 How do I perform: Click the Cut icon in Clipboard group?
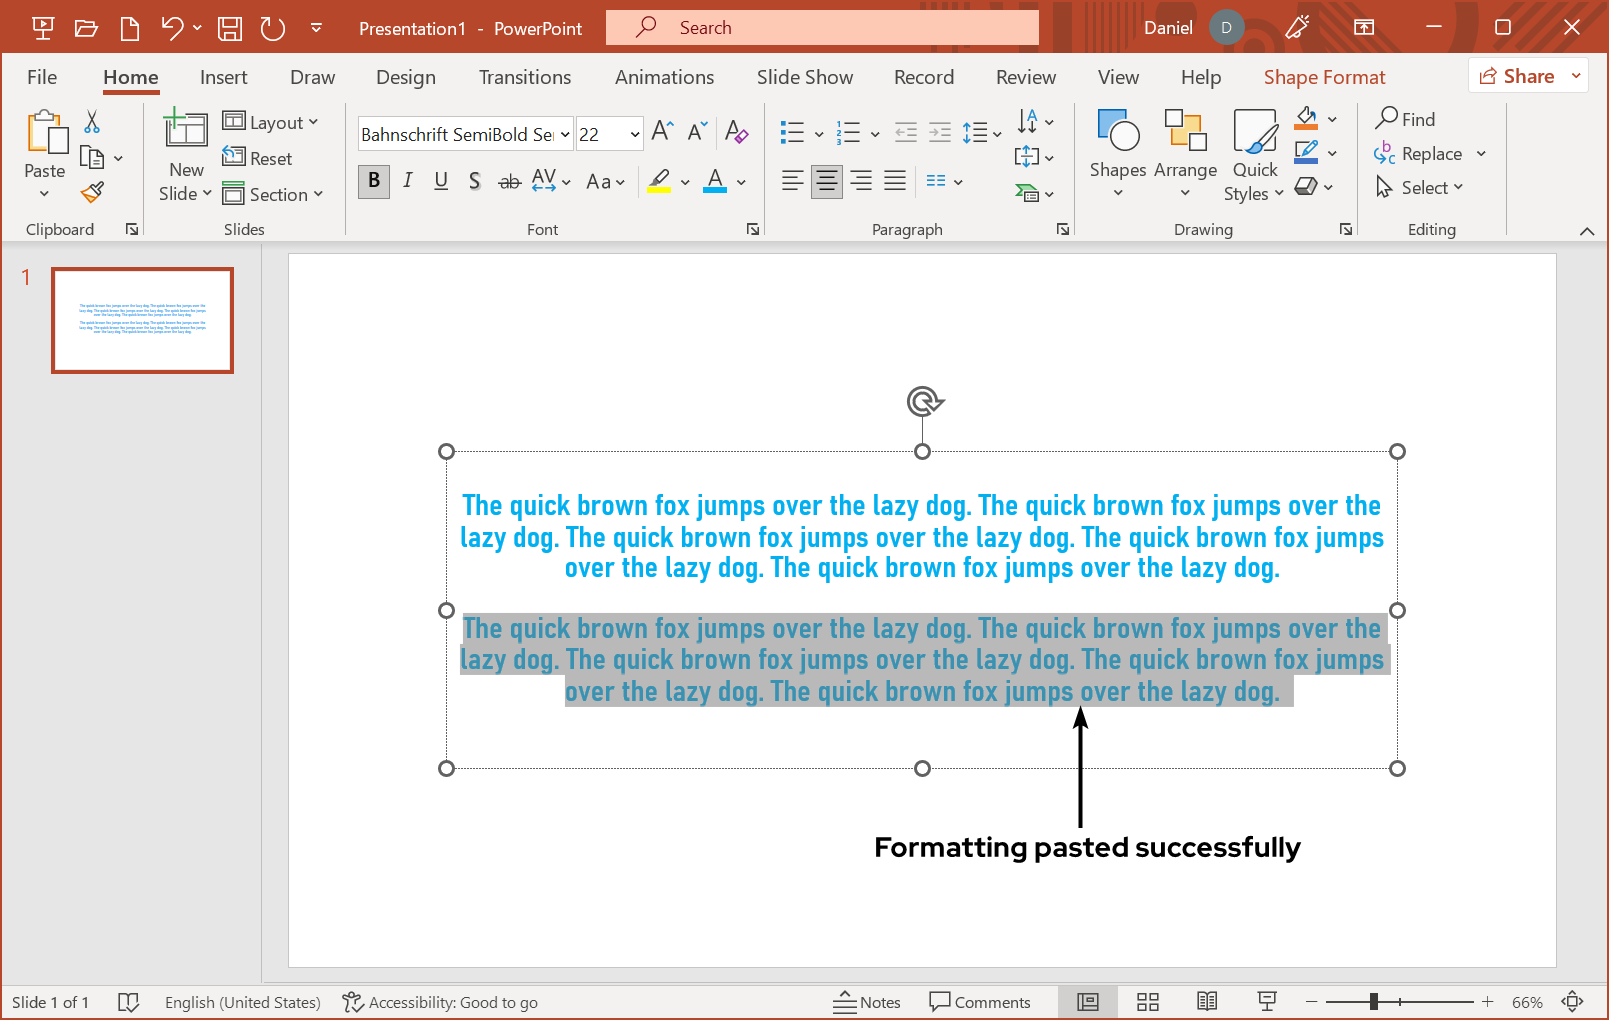91,120
